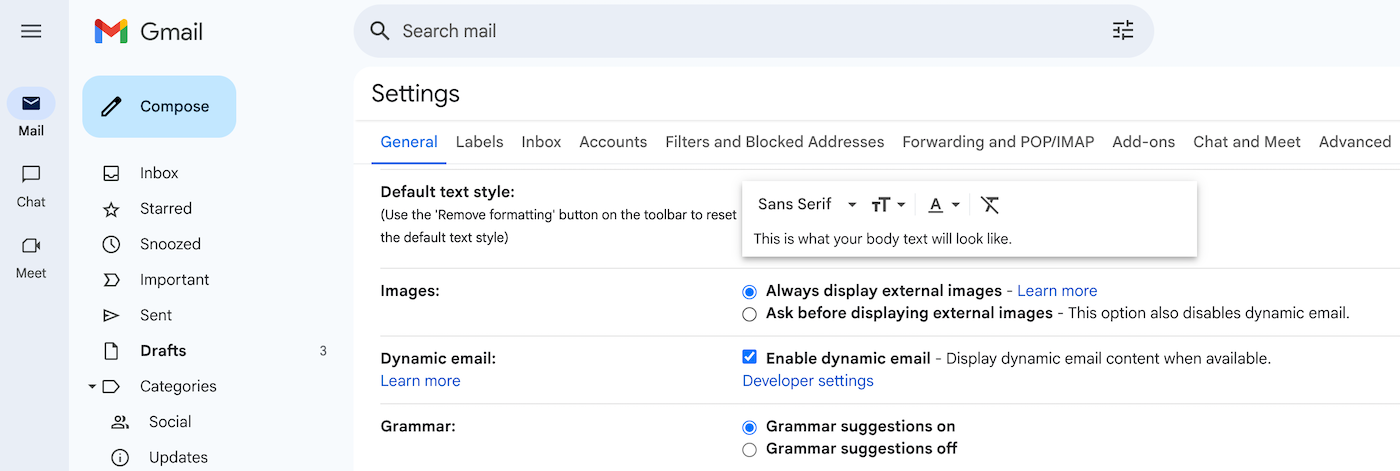Open the text color picker
1400x471 pixels.
(x=943, y=205)
